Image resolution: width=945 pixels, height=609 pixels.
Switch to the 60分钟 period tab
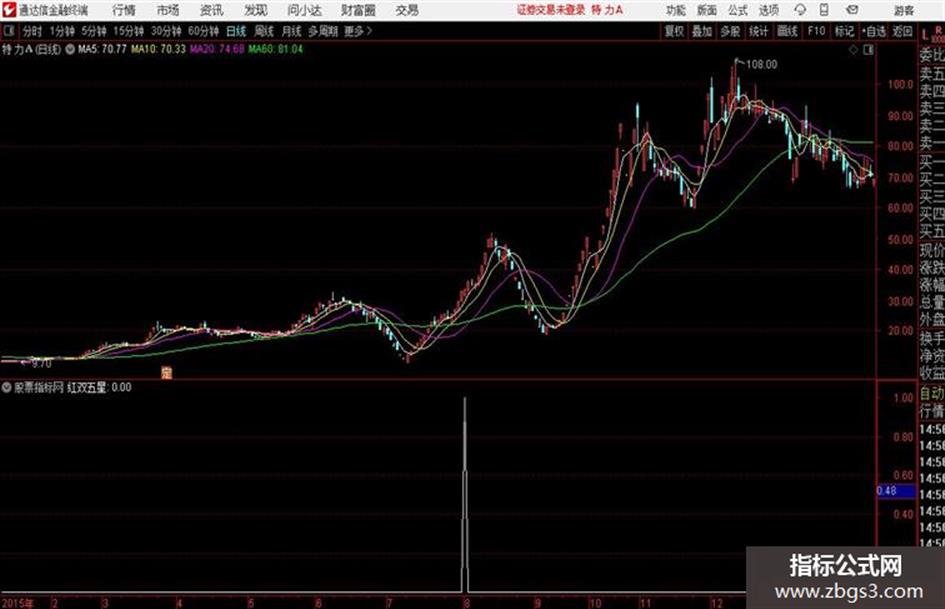tap(203, 31)
